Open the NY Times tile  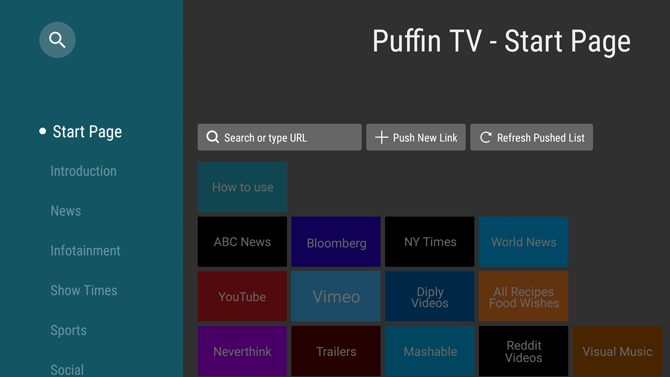point(430,242)
